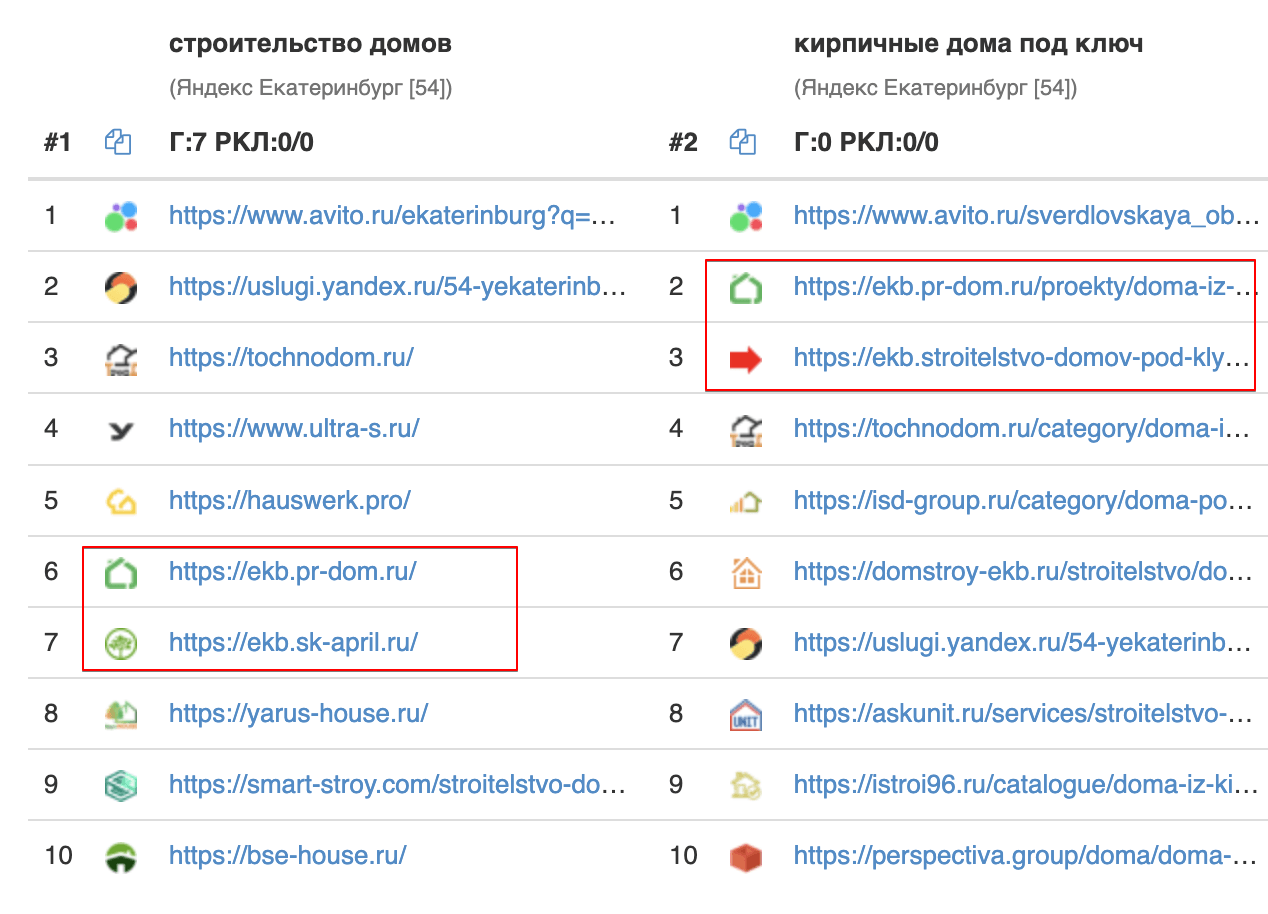Screen dimensions: 1268x914
Task: Open the domstroy-ekb.ru stroitelstvo link
Action: pos(1022,571)
